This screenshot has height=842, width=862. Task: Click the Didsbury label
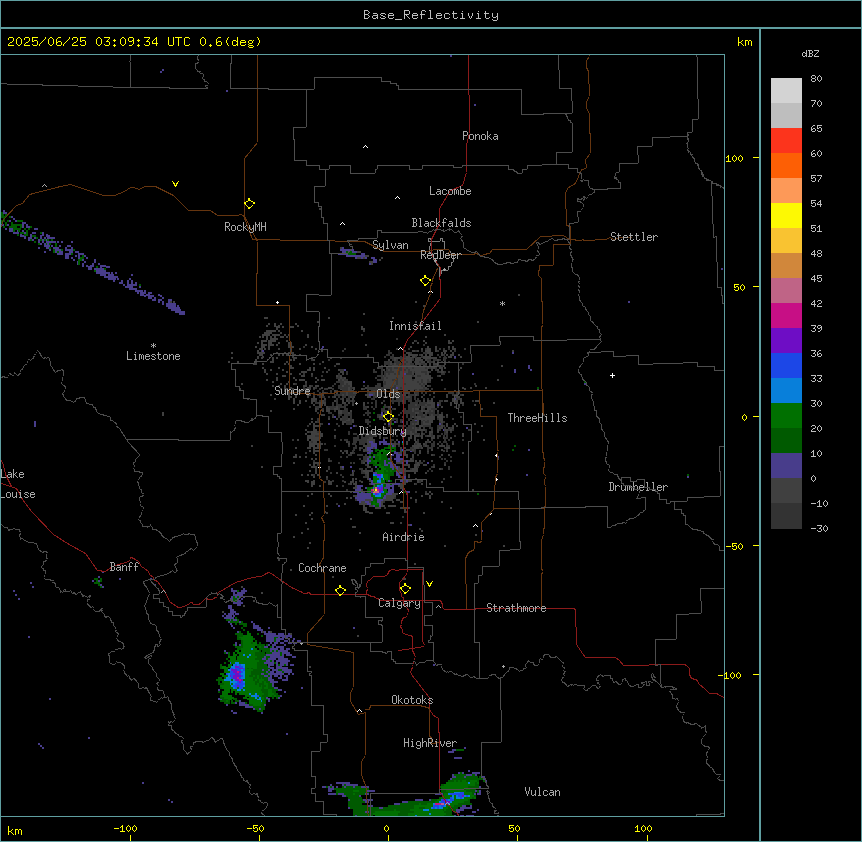pyautogui.click(x=383, y=431)
